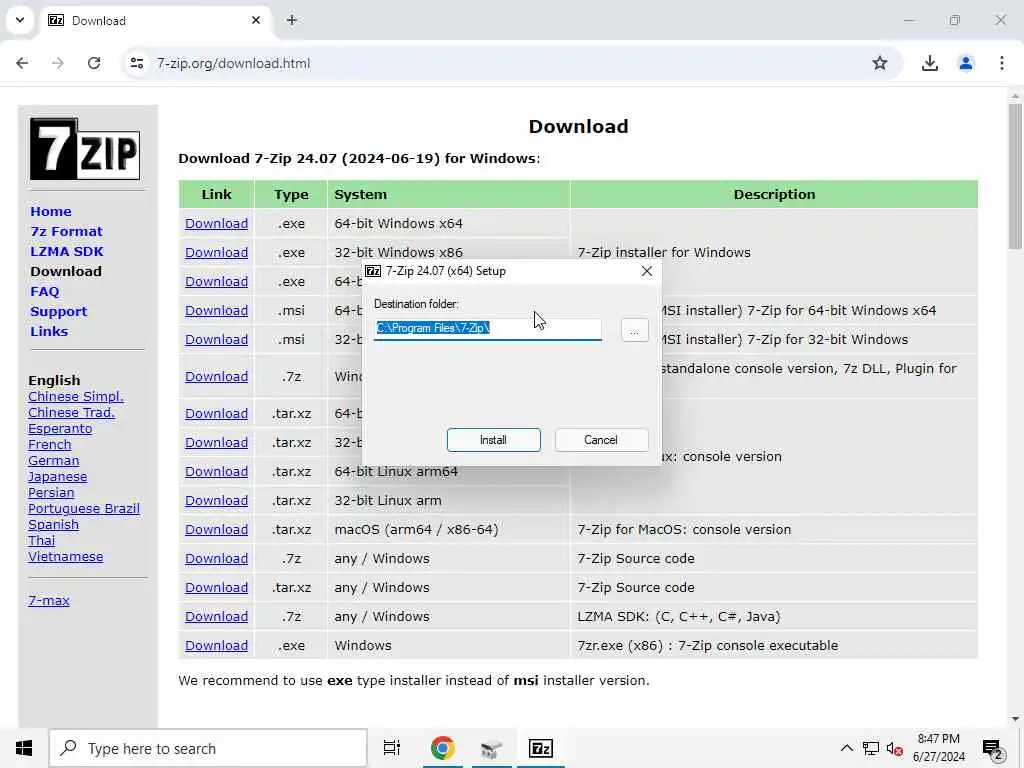The width and height of the screenshot is (1024, 768).
Task: Open the folder browse button in Setup
Action: 634,330
